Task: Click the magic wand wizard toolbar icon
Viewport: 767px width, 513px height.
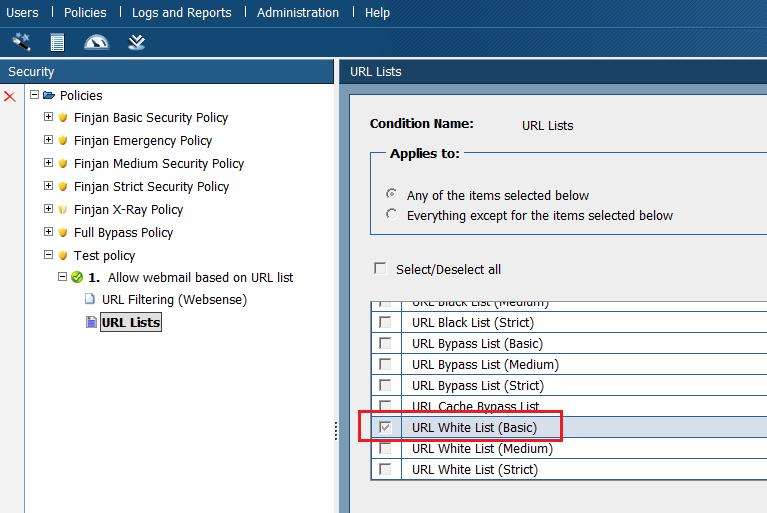Action: pyautogui.click(x=20, y=42)
